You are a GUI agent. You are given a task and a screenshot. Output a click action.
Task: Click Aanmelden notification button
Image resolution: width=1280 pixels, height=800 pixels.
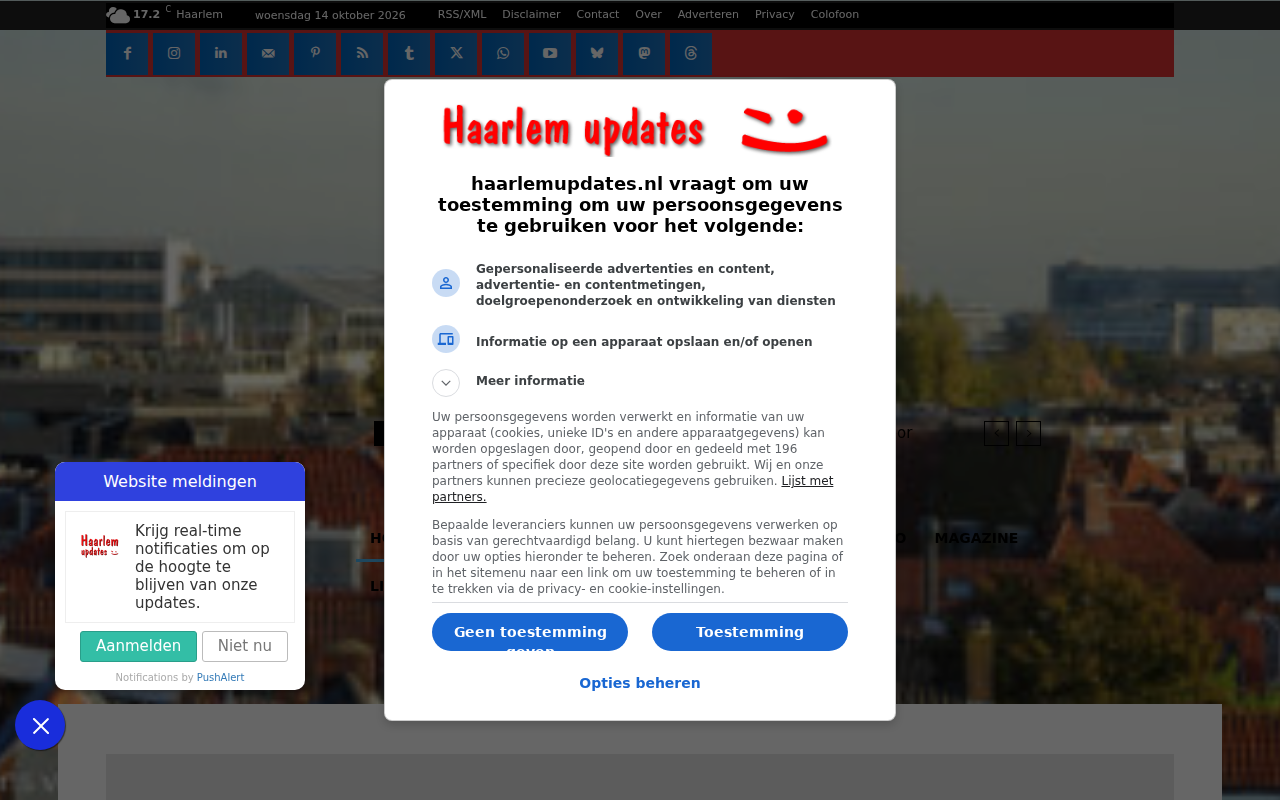(138, 646)
